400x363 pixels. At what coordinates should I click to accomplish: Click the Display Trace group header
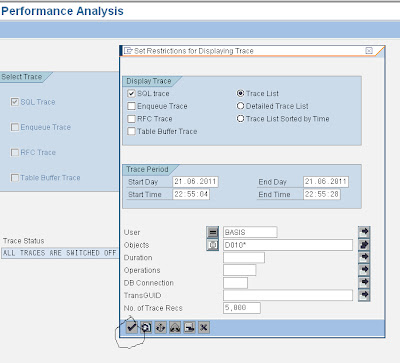(149, 81)
